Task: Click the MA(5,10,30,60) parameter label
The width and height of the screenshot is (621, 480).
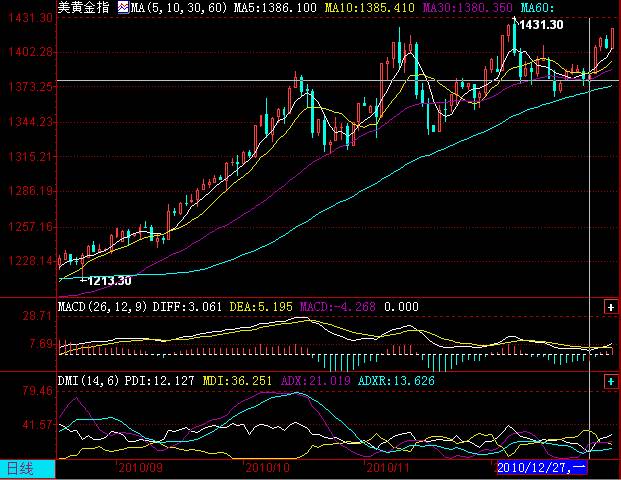Action: [179, 8]
